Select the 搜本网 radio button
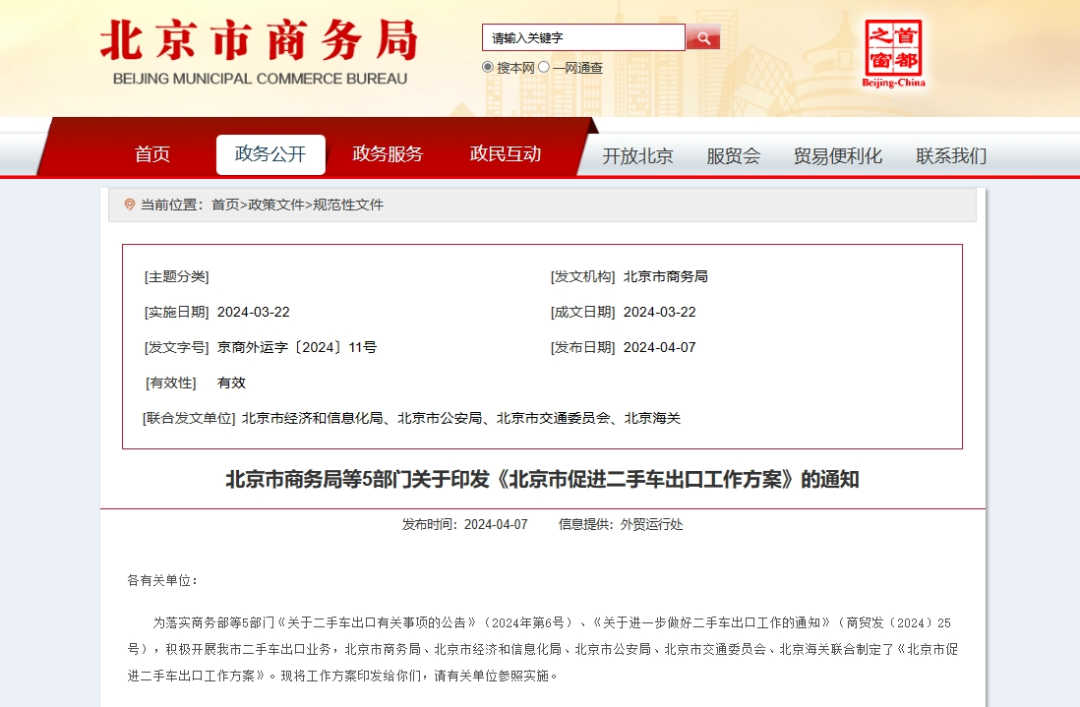This screenshot has width=1080, height=707. pos(488,68)
